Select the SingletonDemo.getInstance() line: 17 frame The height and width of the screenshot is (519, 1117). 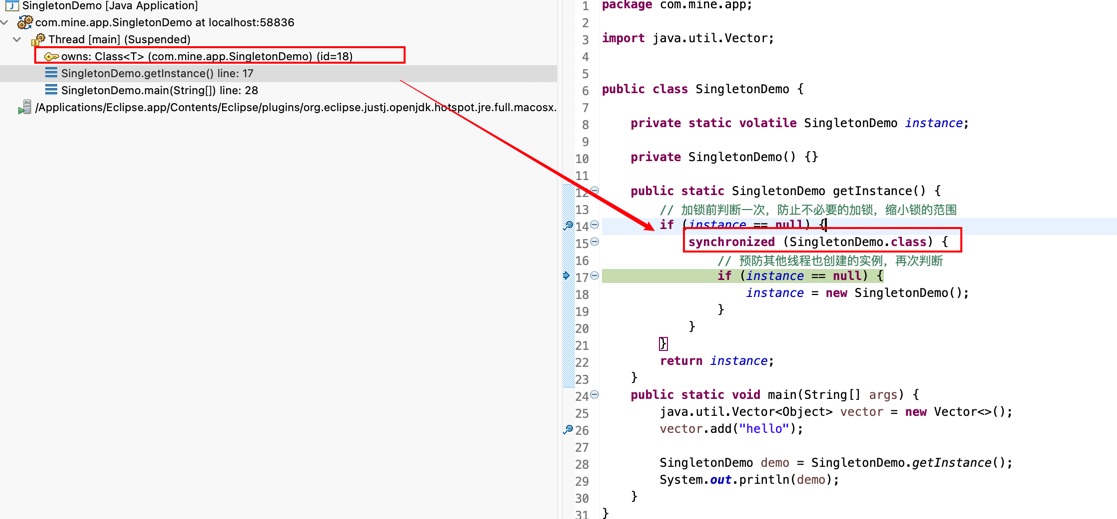coord(157,73)
